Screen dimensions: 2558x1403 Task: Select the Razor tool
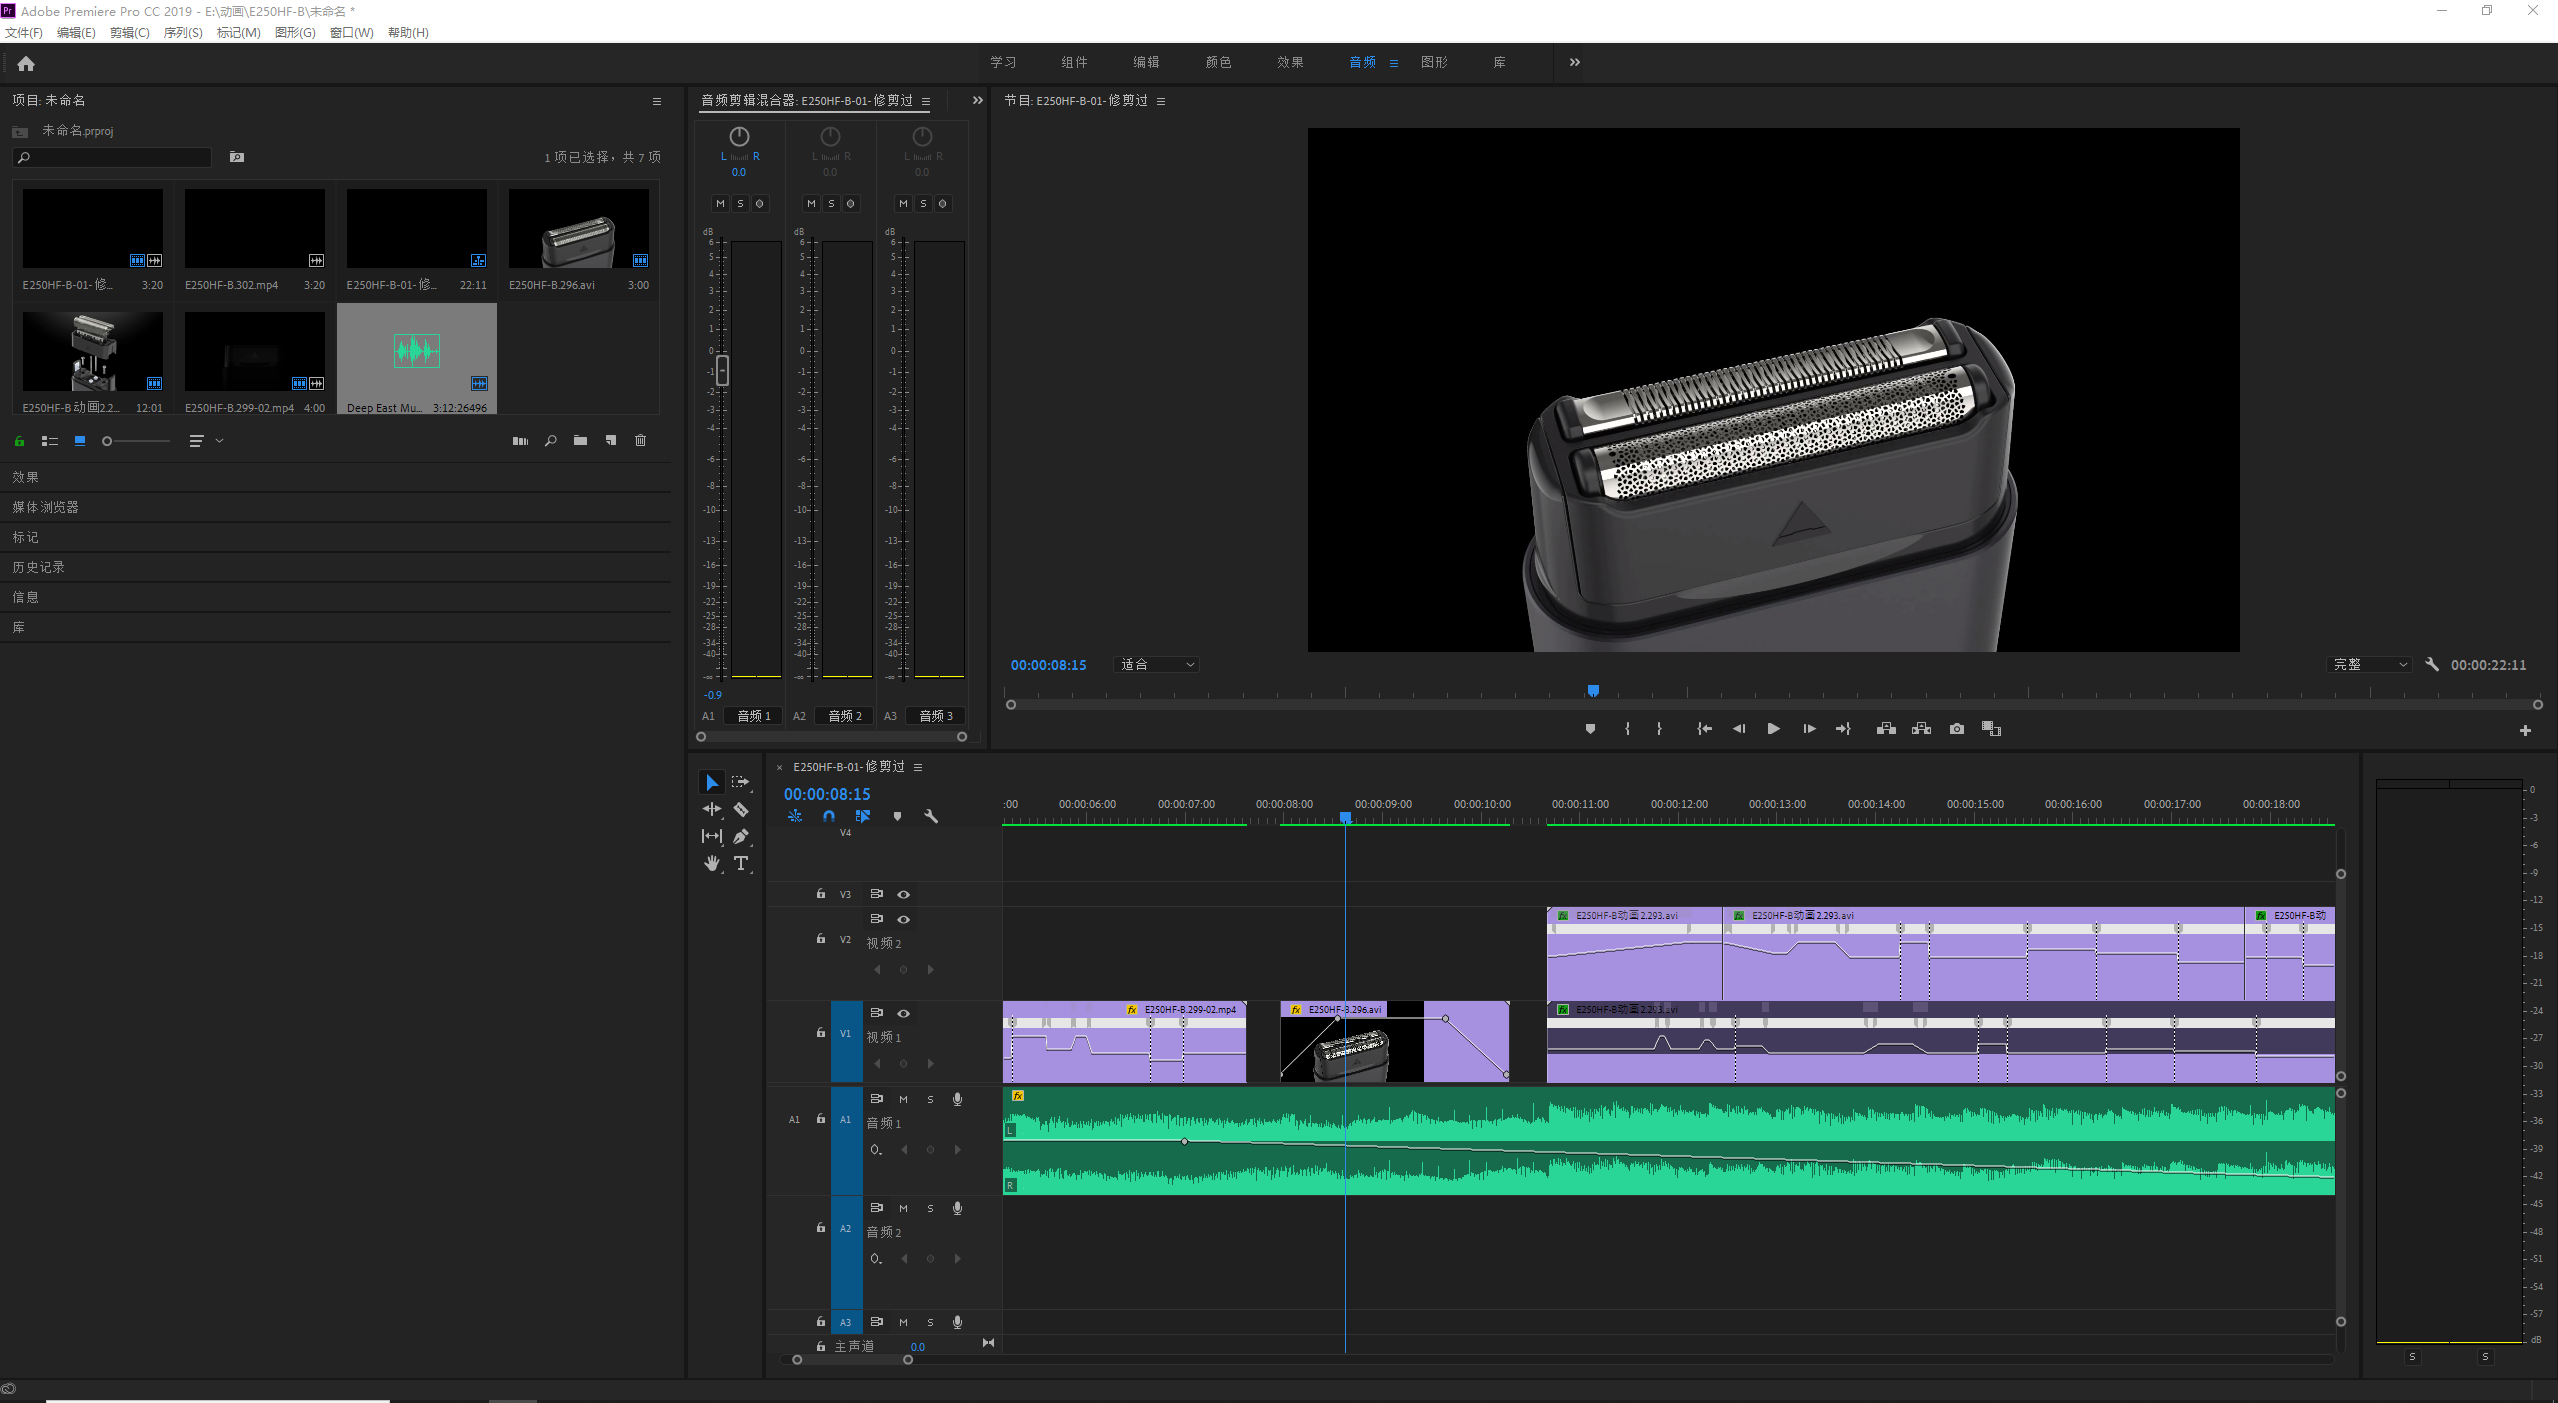tap(741, 809)
